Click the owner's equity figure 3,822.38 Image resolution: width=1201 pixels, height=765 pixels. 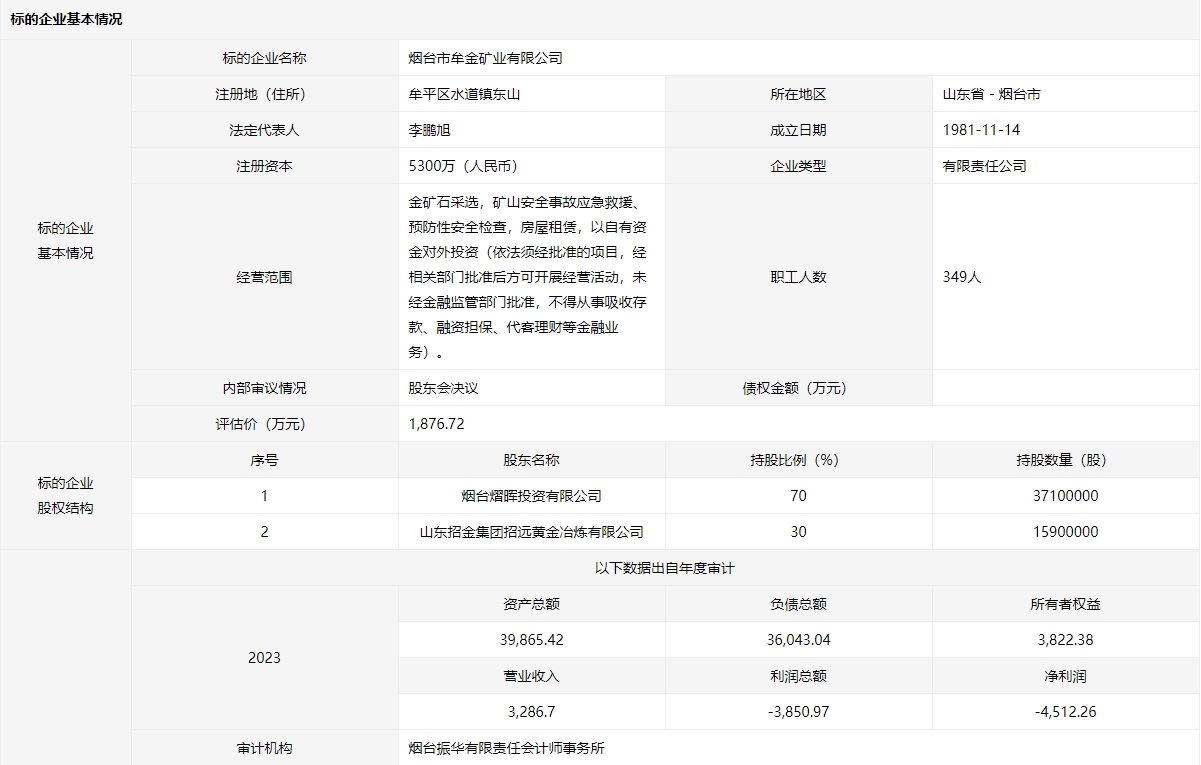pyautogui.click(x=1066, y=640)
